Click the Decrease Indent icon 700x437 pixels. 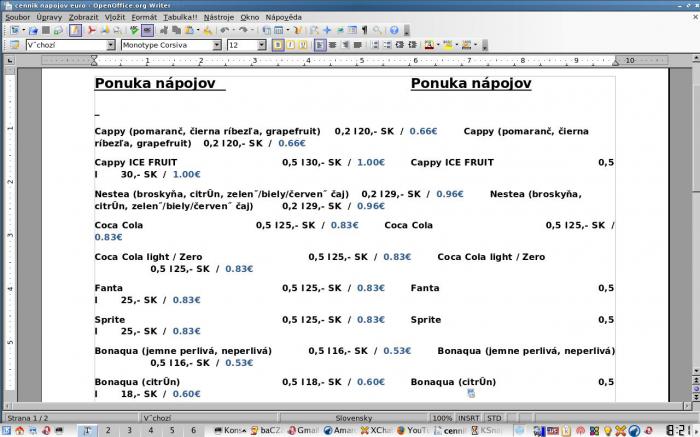pyautogui.click(x=400, y=45)
